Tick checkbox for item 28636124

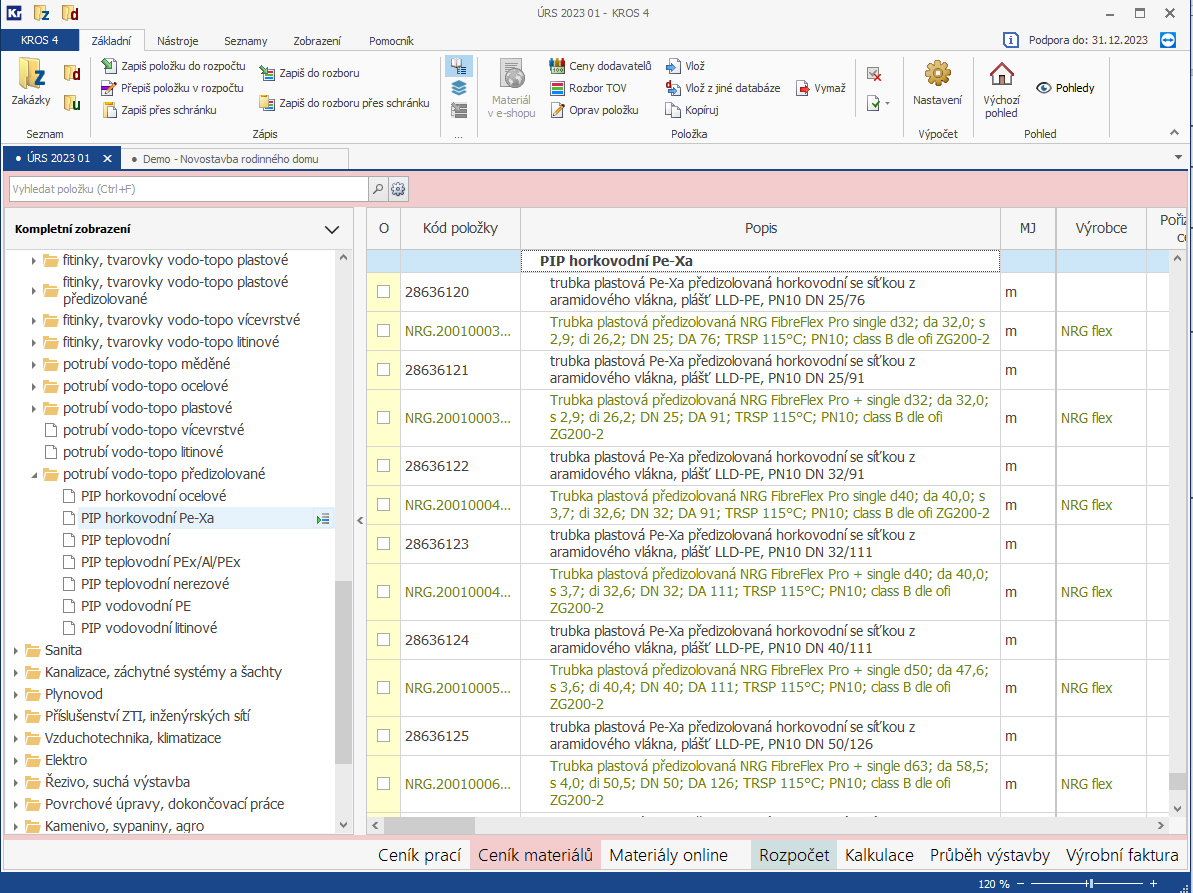coord(383,640)
